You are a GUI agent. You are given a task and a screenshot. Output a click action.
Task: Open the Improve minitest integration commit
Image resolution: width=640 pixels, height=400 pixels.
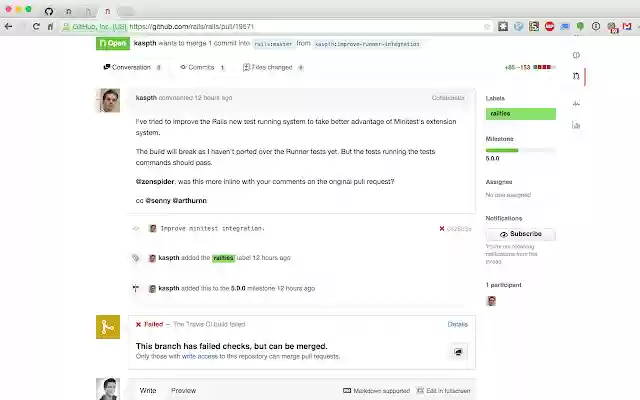212,229
